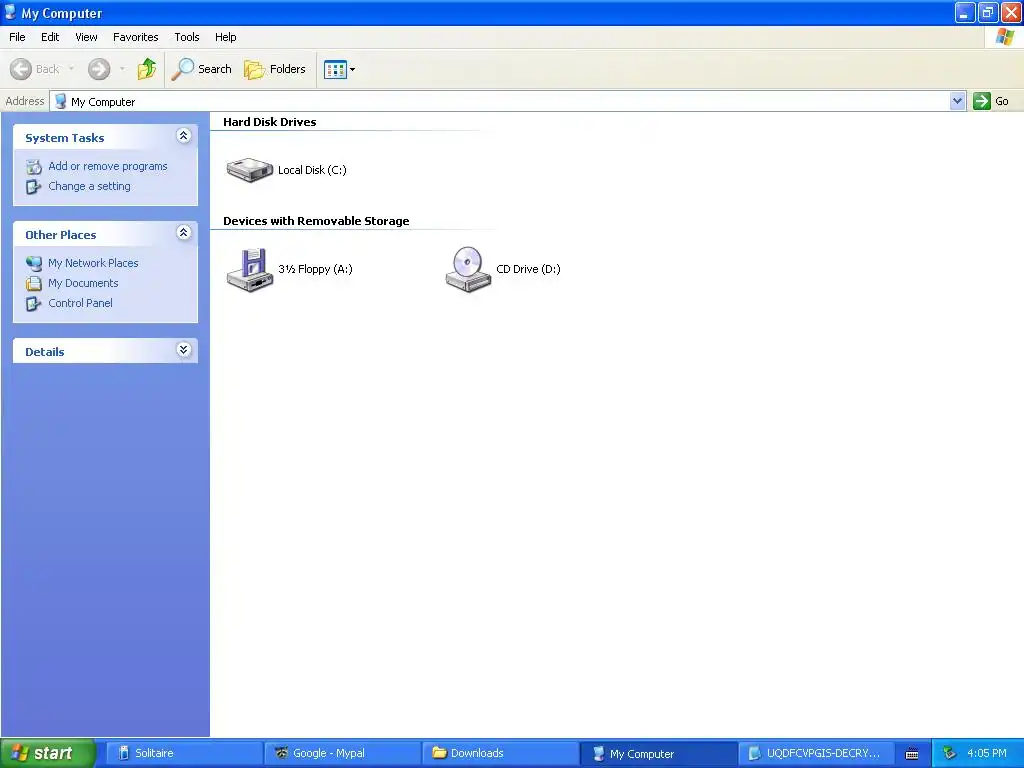Expand the Details panel

184,349
